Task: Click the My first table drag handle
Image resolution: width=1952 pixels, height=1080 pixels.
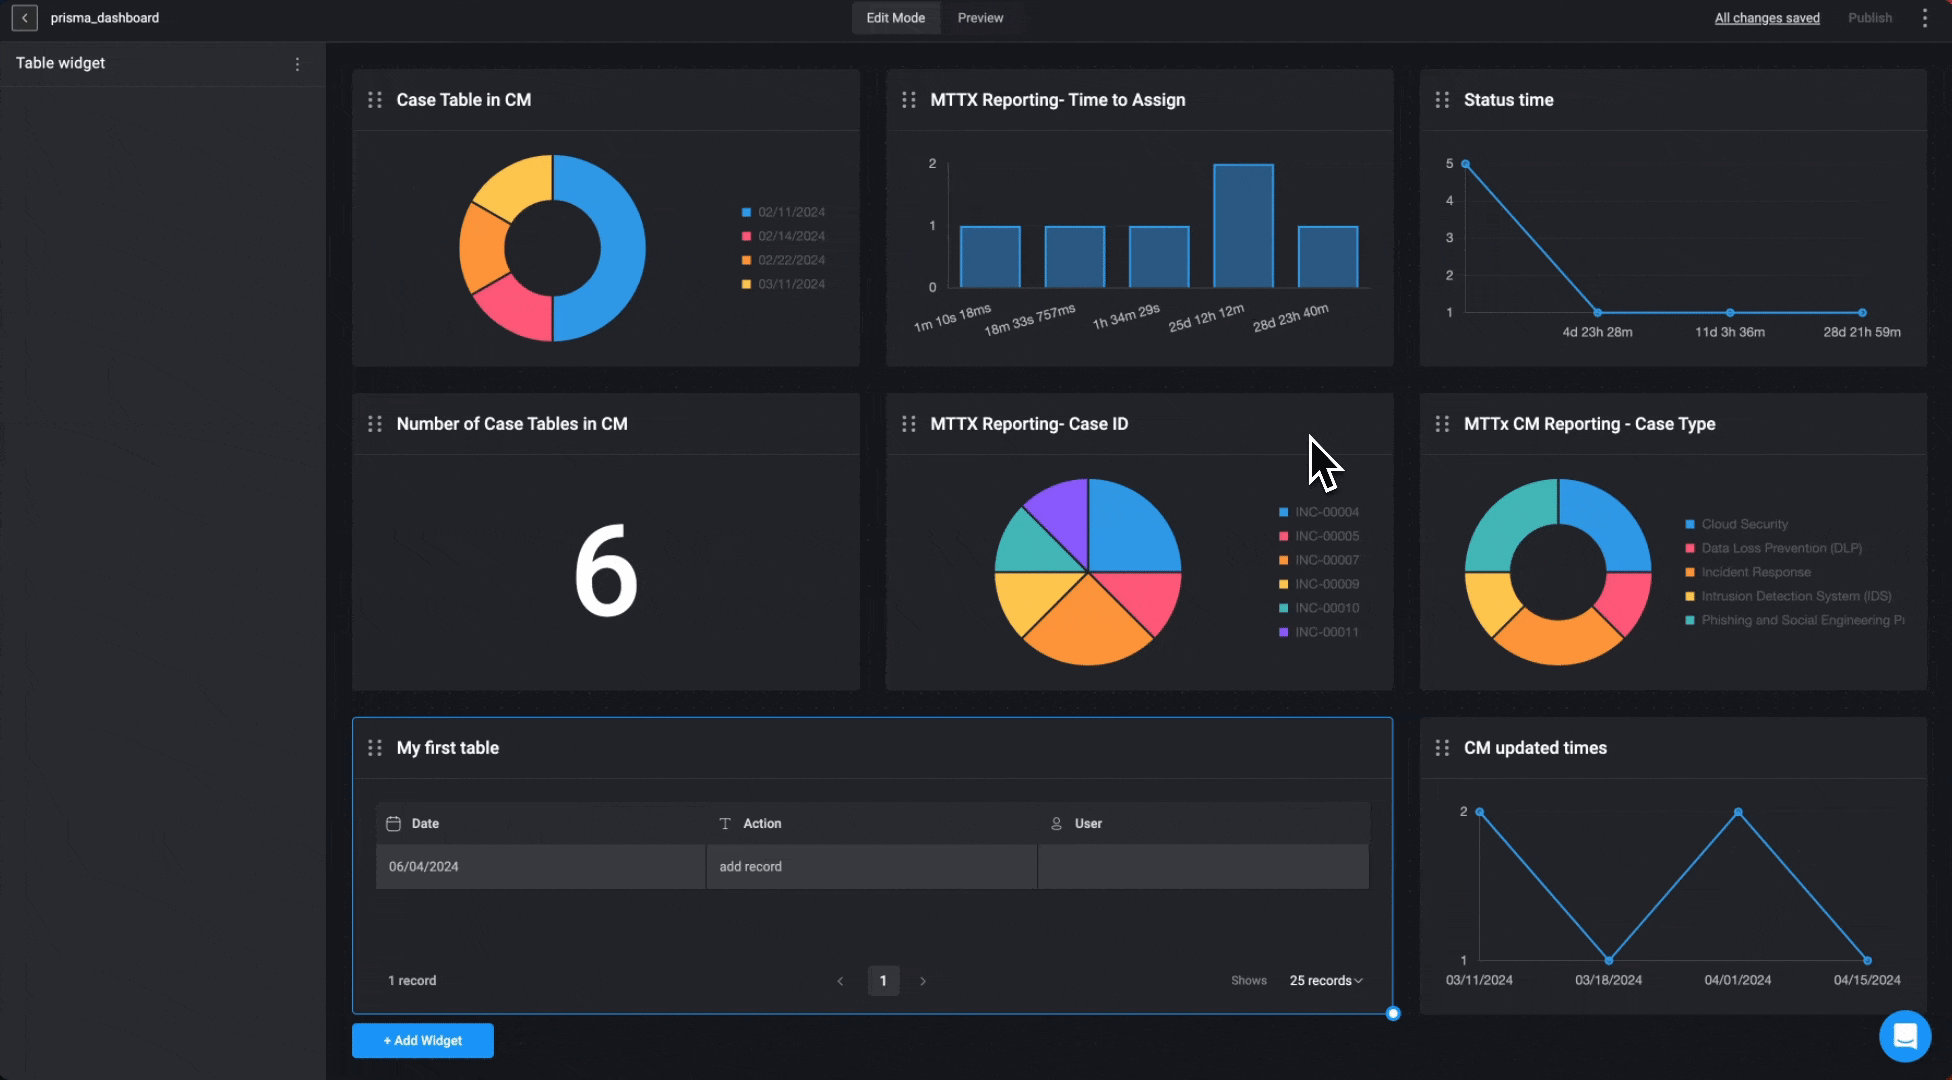Action: click(375, 748)
